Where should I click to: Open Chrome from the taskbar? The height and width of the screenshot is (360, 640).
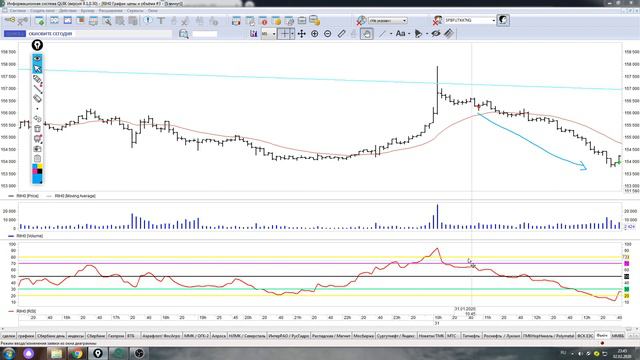pyautogui.click(x=77, y=353)
